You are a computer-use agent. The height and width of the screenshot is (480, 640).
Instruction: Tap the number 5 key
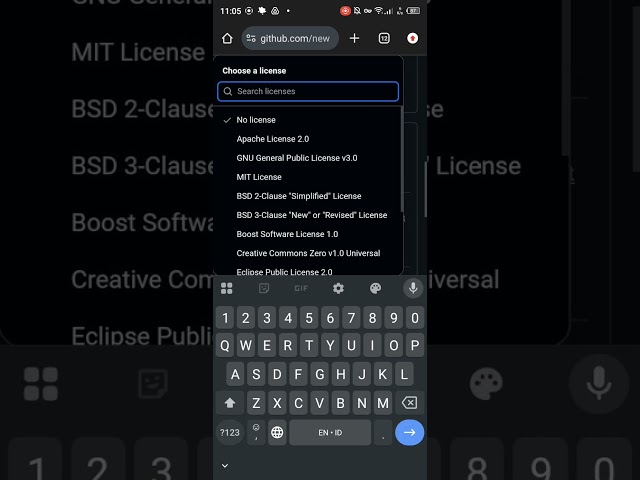click(x=309, y=318)
